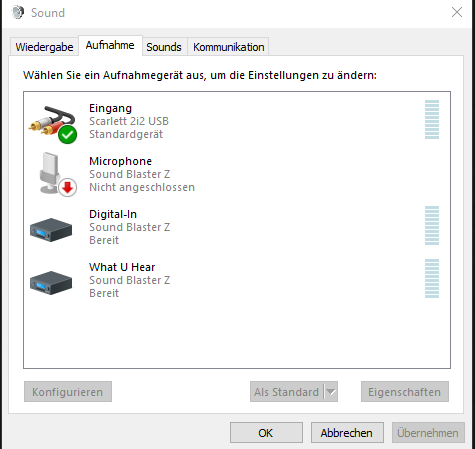Click the Digital-In level meter
Screen dimensions: 475x449
pos(432,225)
